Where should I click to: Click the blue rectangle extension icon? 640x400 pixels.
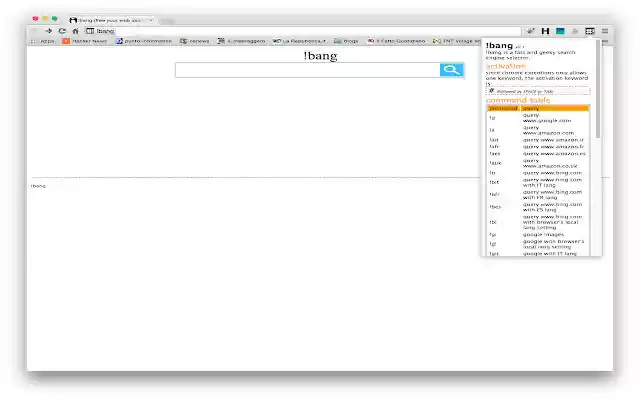[560, 31]
